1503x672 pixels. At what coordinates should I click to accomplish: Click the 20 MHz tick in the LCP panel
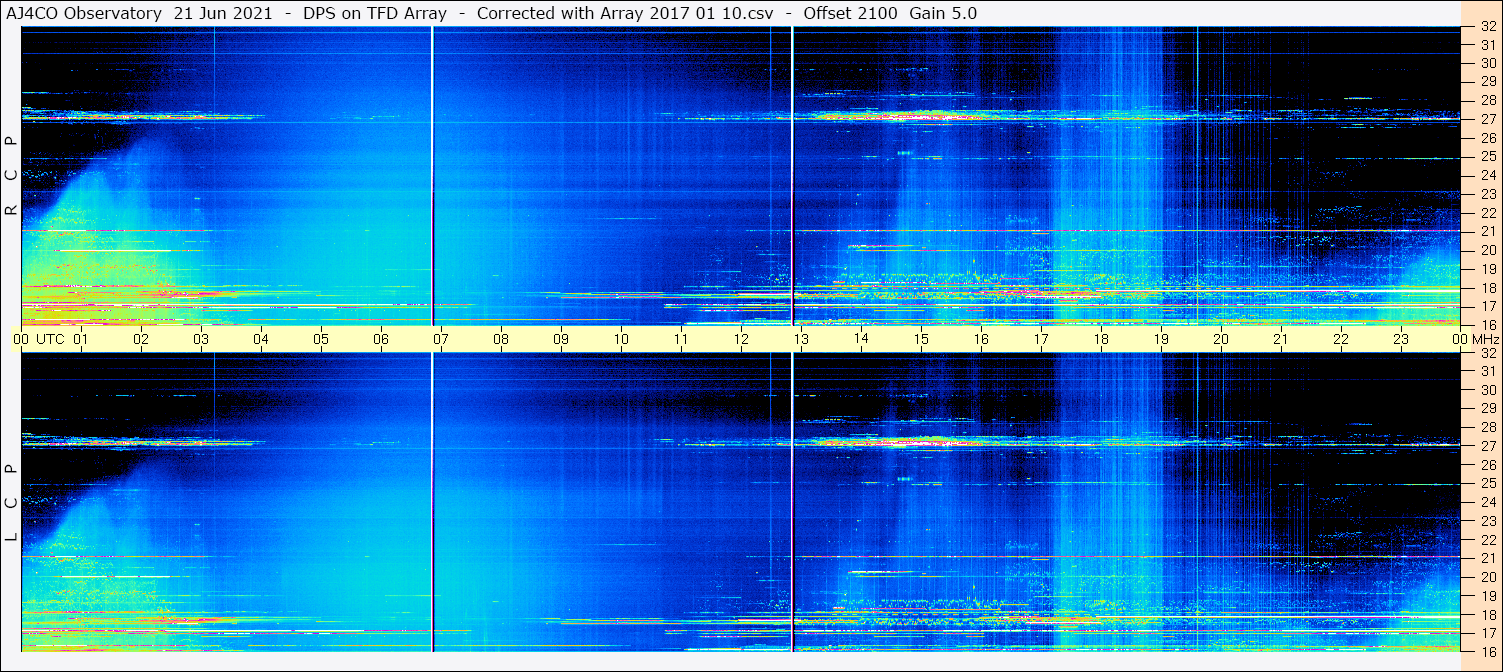coord(1487,576)
